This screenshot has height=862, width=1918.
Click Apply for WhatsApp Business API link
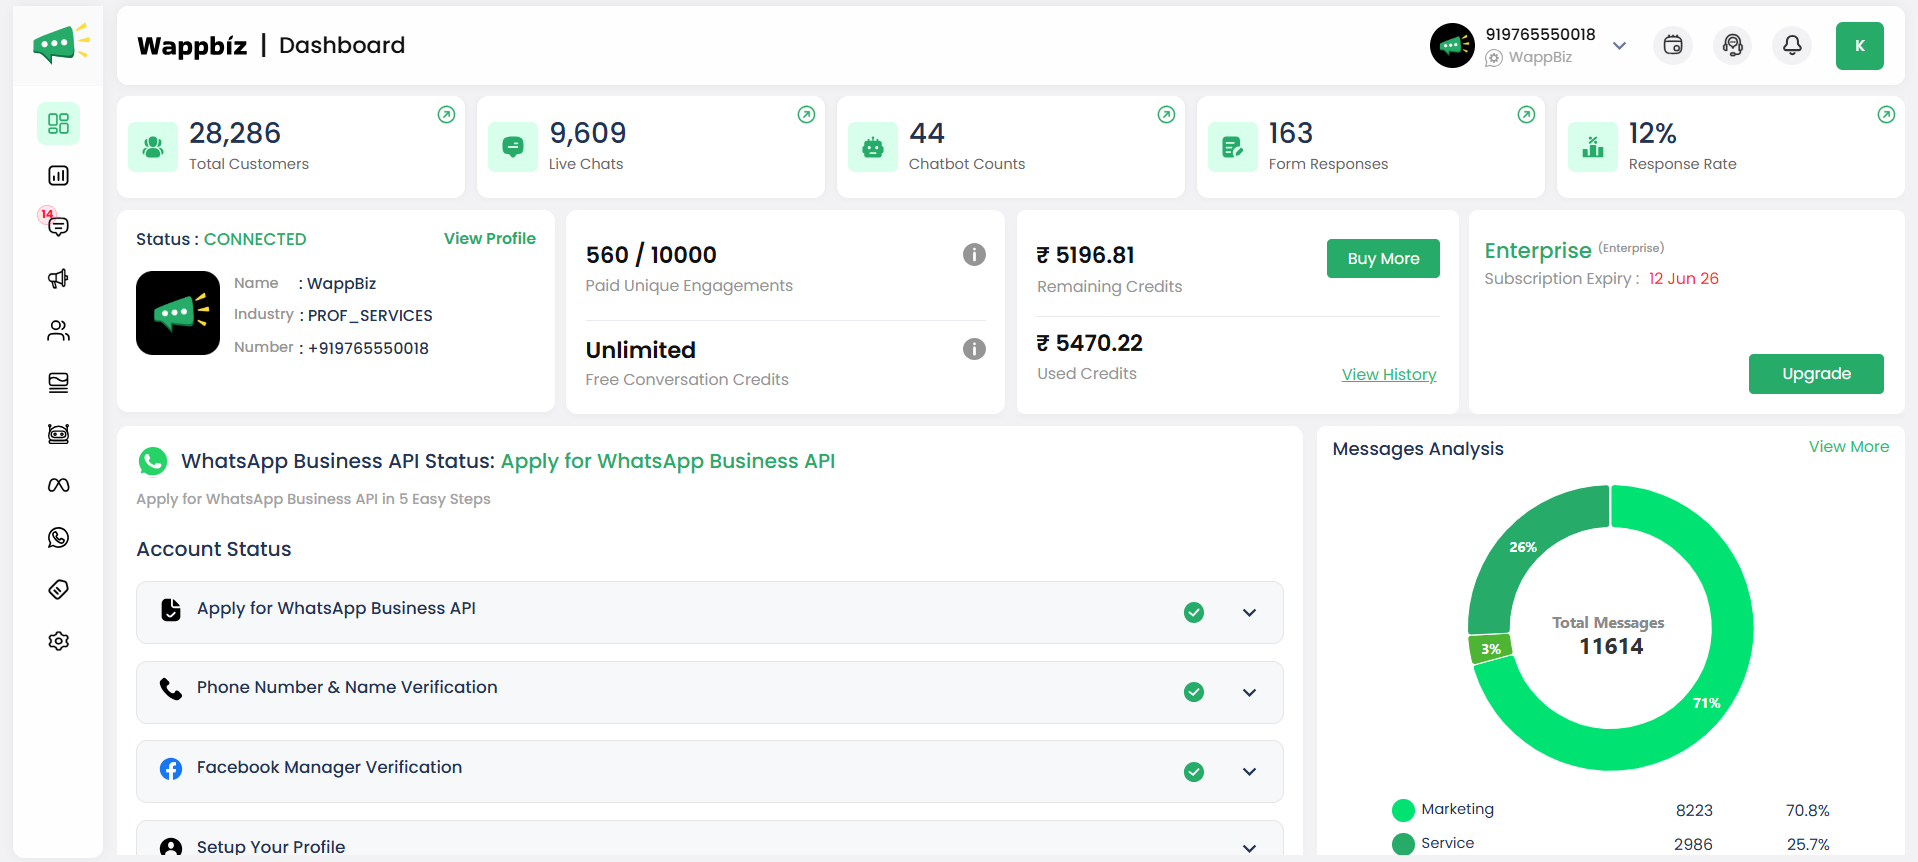668,461
